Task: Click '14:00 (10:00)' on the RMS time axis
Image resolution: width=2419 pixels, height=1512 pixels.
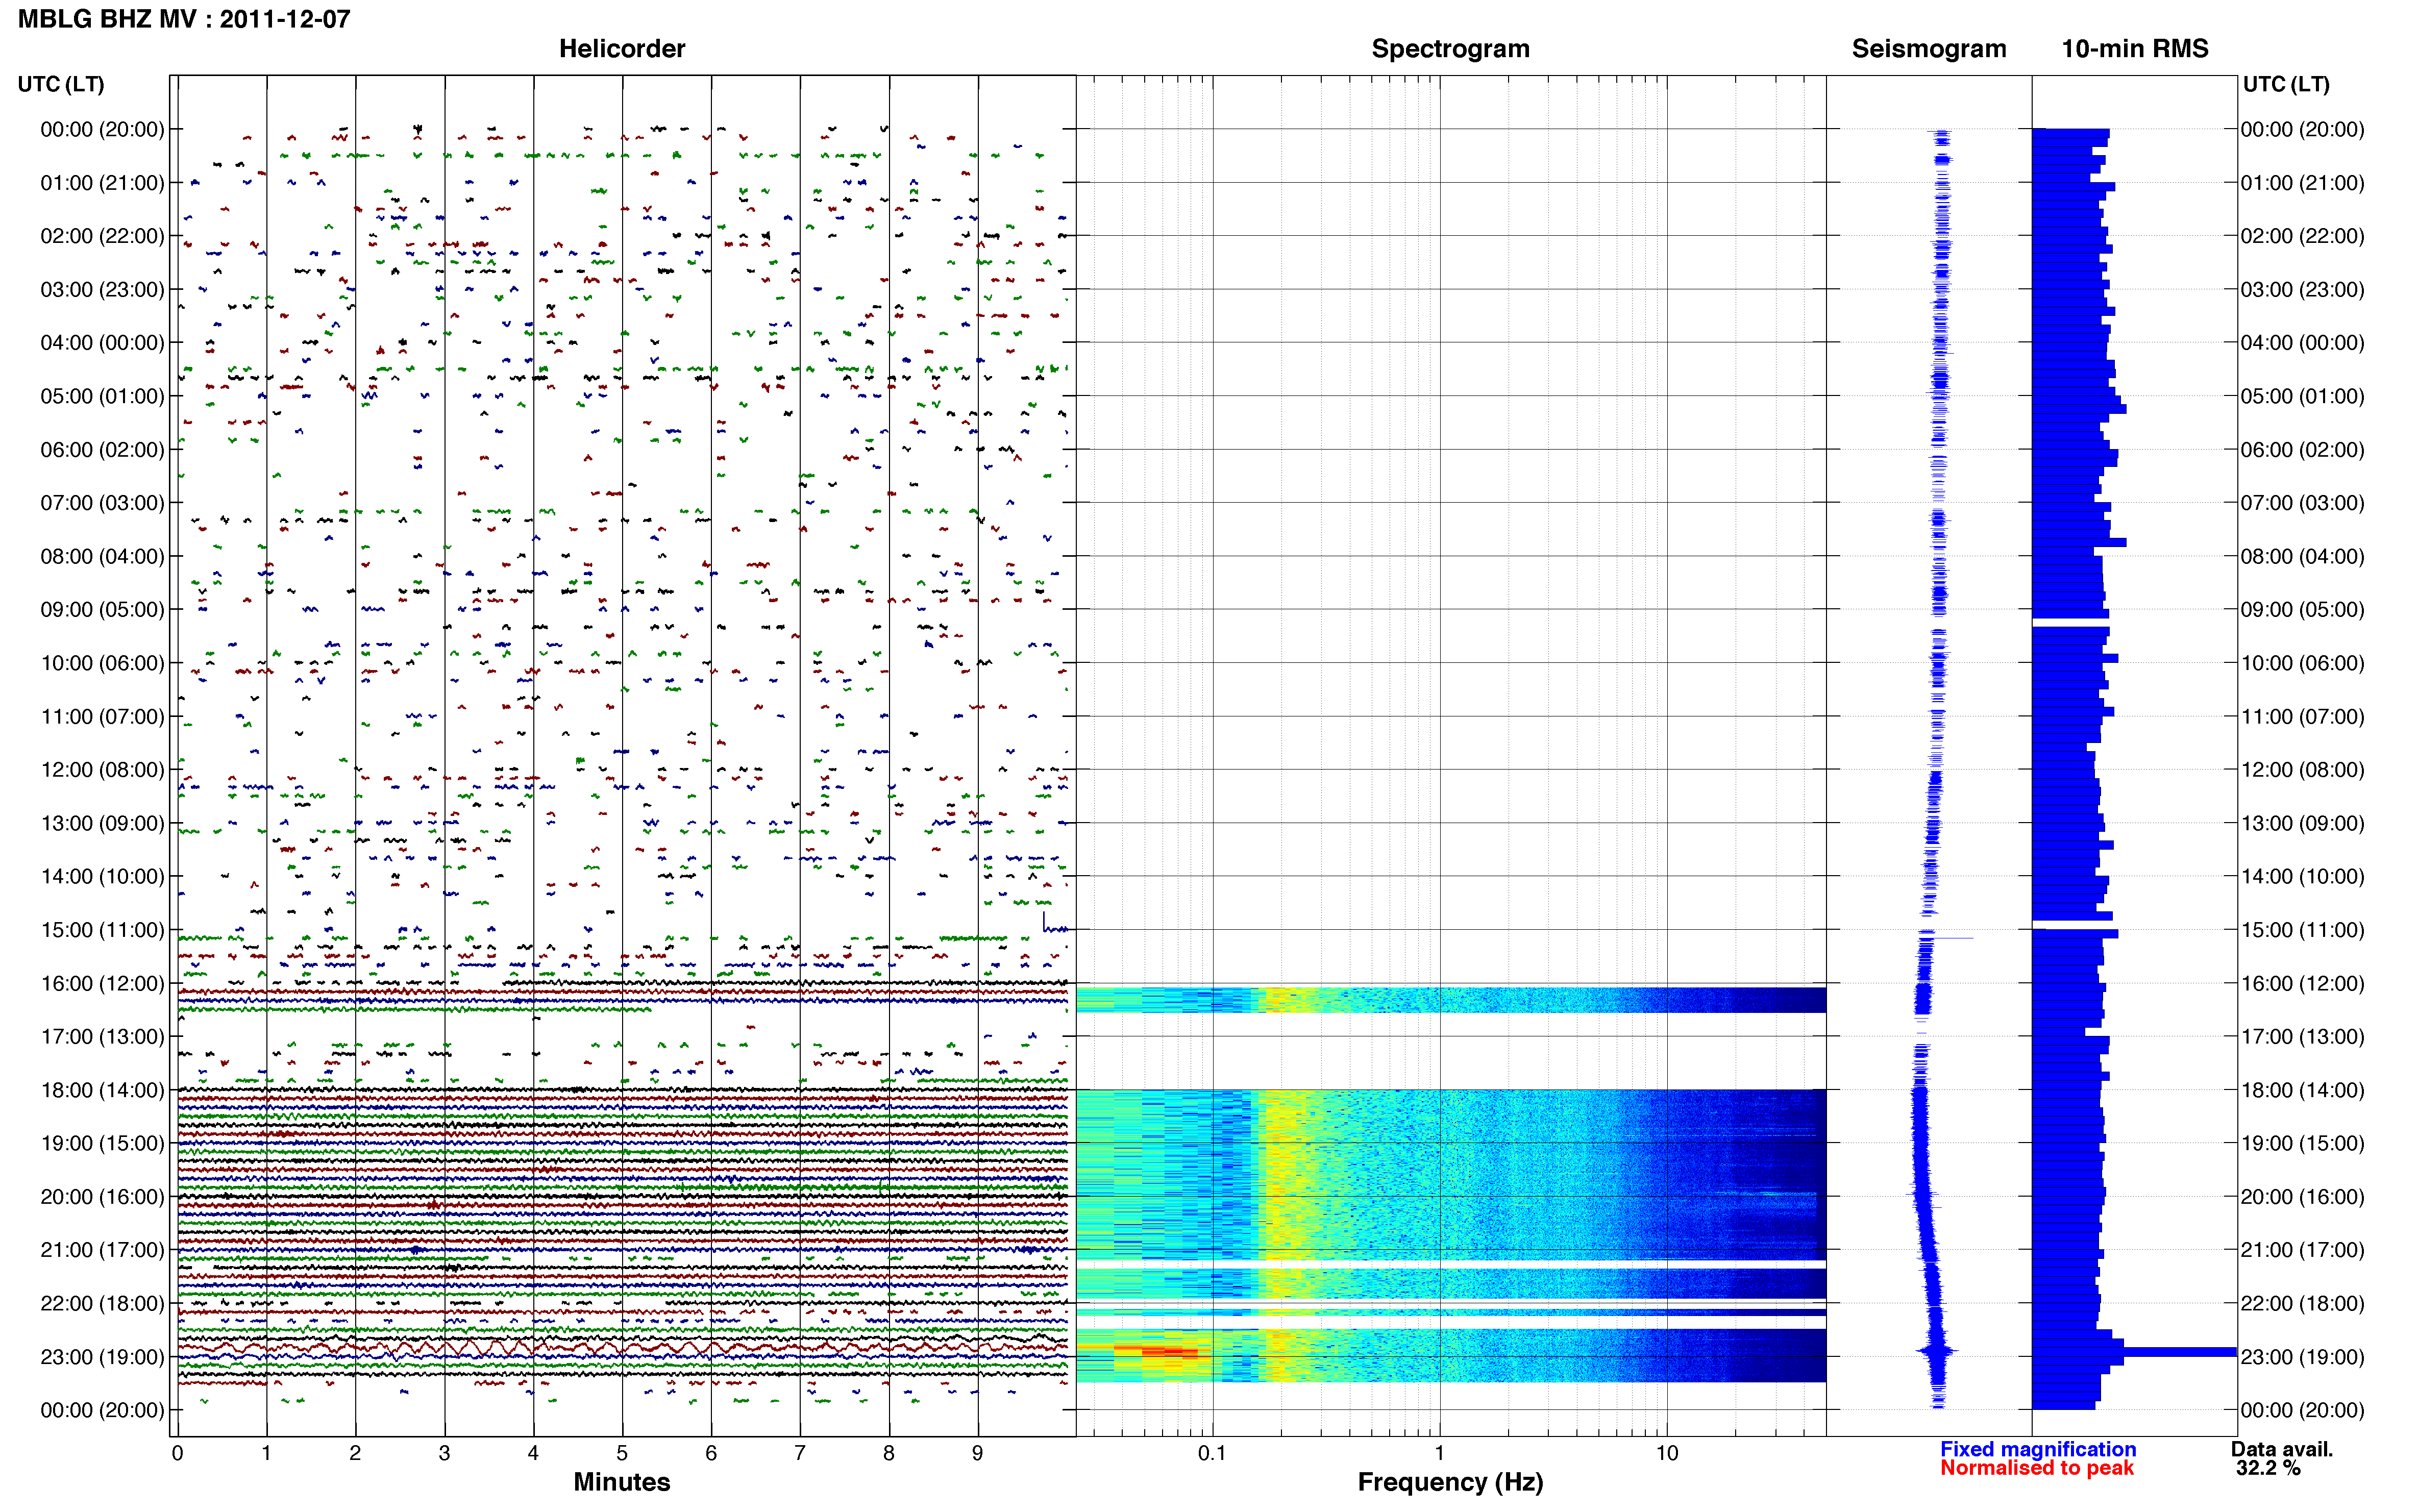Action: point(2302,877)
